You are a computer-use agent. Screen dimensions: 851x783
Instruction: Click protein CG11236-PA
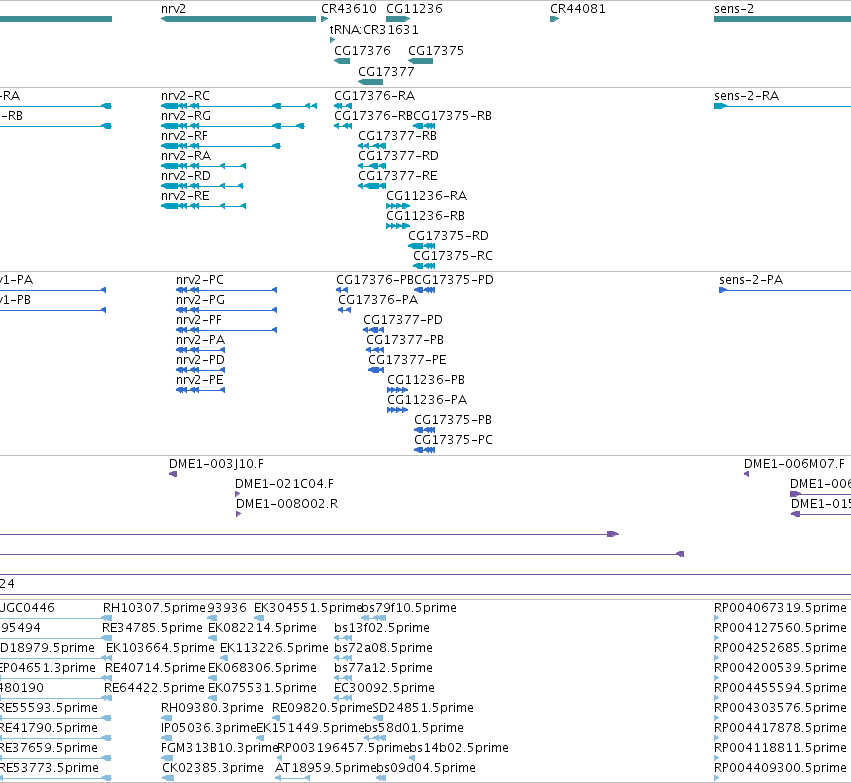pyautogui.click(x=427, y=401)
